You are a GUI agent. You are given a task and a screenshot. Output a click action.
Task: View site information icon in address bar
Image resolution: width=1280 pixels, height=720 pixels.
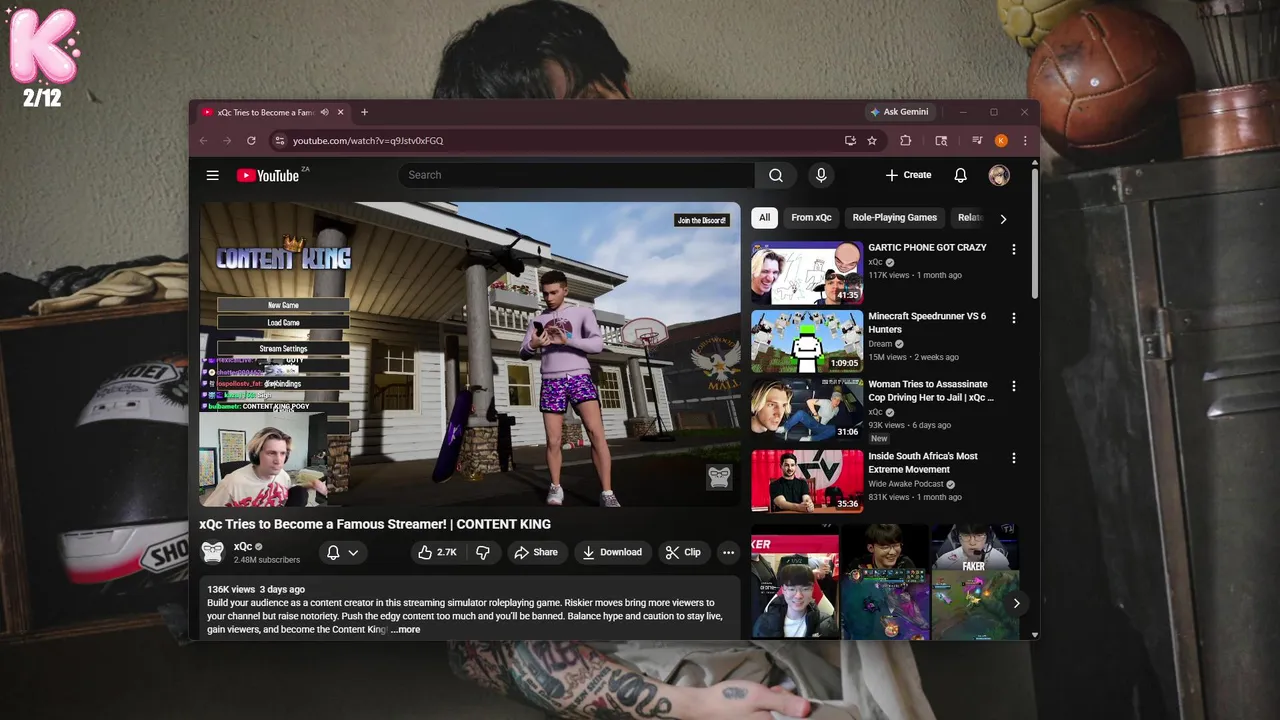click(x=280, y=141)
